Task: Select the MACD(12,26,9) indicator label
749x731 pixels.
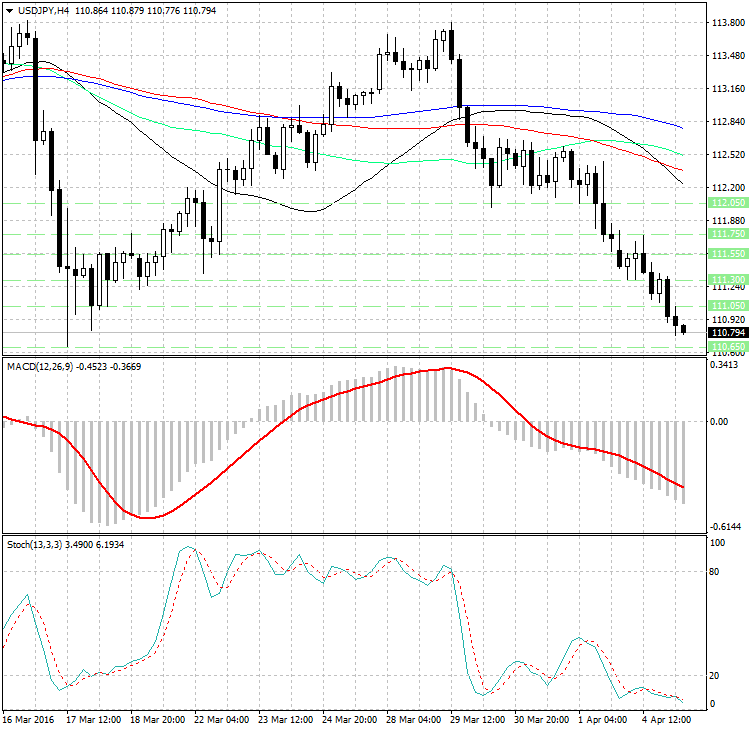Action: (x=40, y=366)
